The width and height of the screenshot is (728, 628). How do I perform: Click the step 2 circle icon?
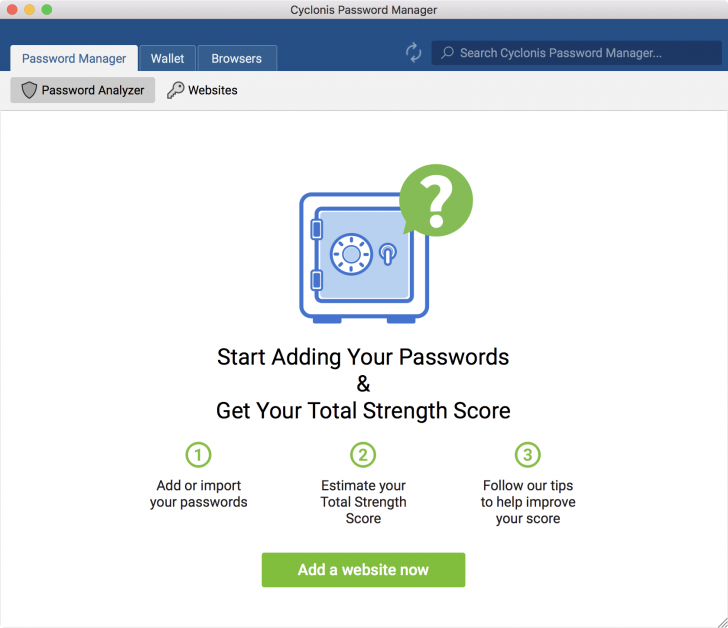click(x=363, y=454)
